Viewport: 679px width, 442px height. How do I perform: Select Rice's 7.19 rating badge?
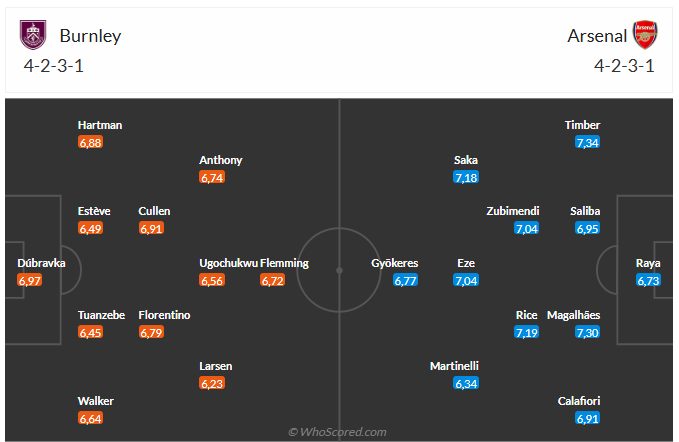pos(527,333)
